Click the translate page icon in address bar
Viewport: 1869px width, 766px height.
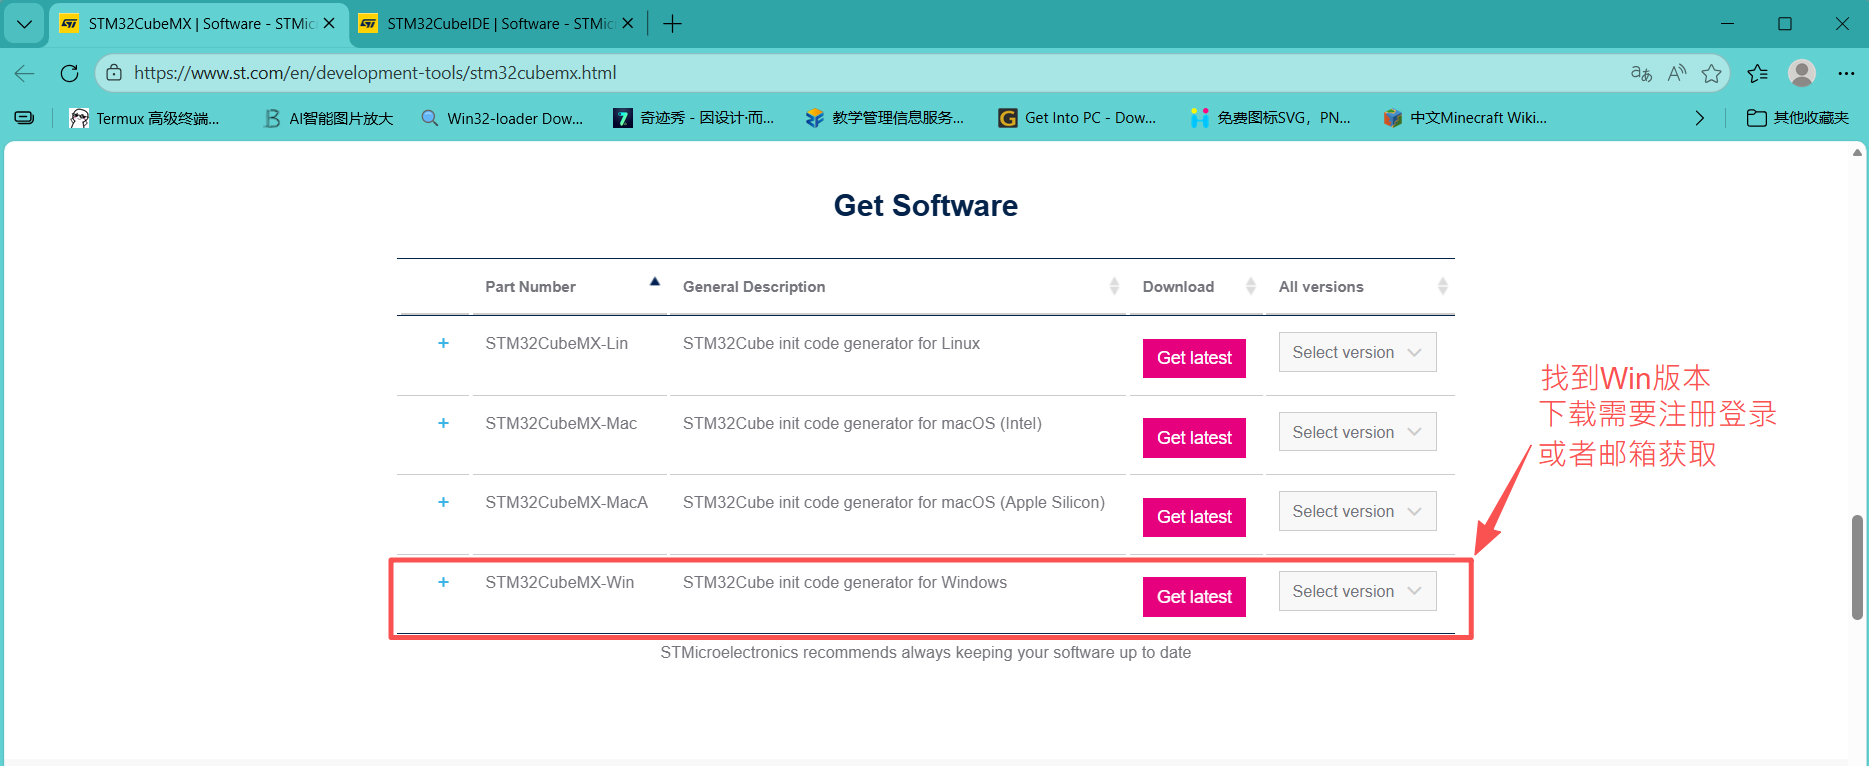(x=1641, y=73)
